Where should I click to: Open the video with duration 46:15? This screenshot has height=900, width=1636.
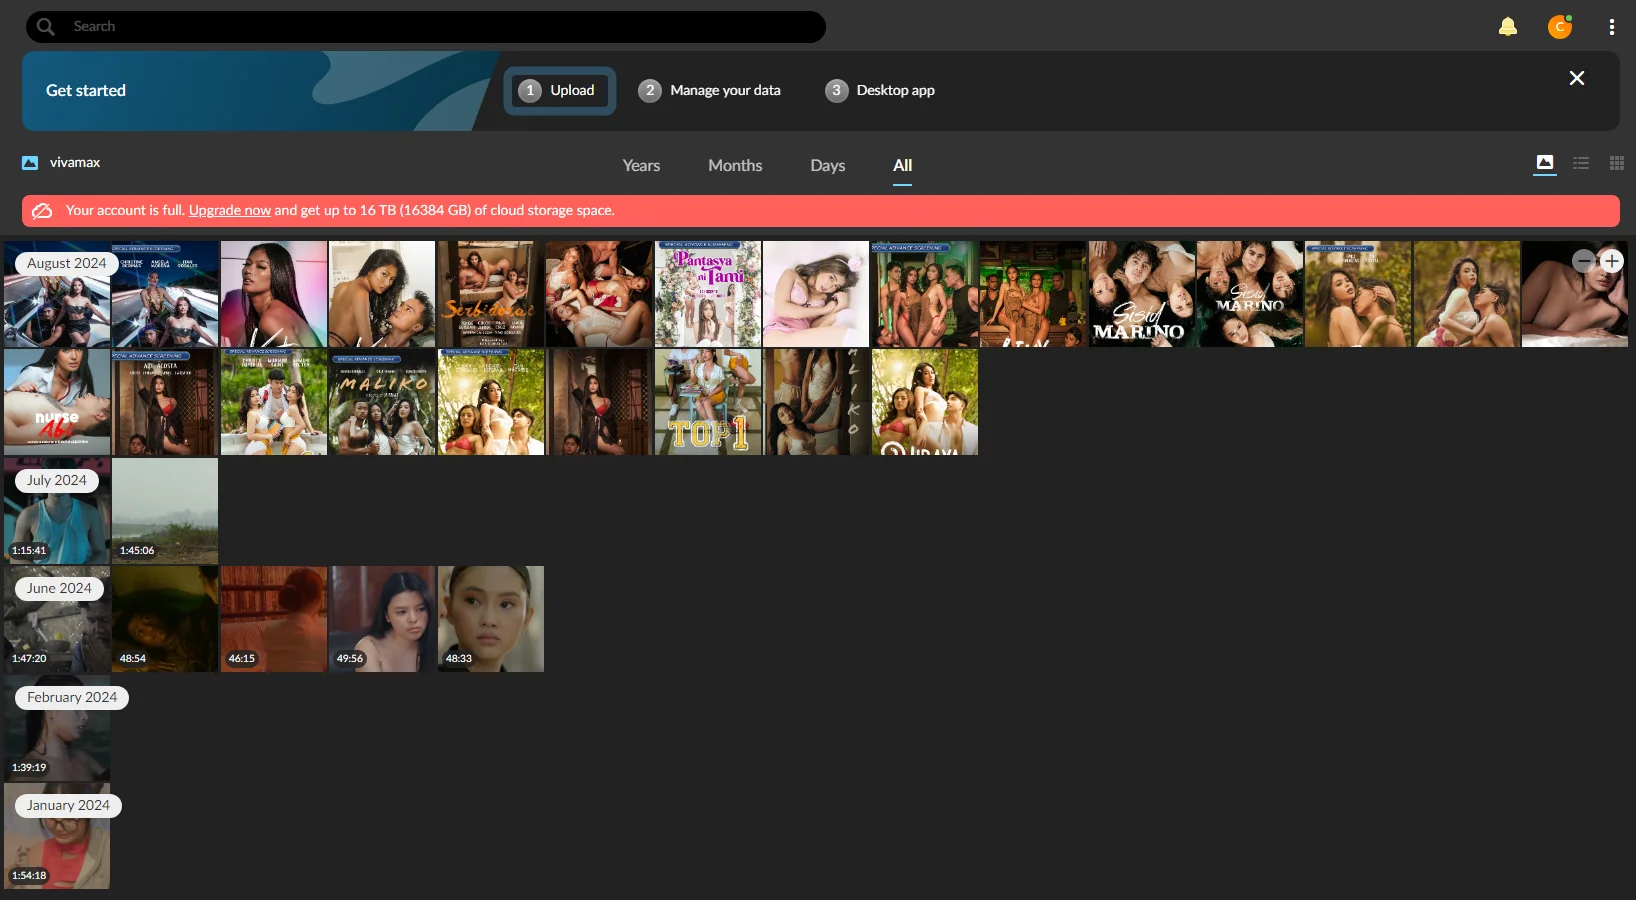point(274,619)
